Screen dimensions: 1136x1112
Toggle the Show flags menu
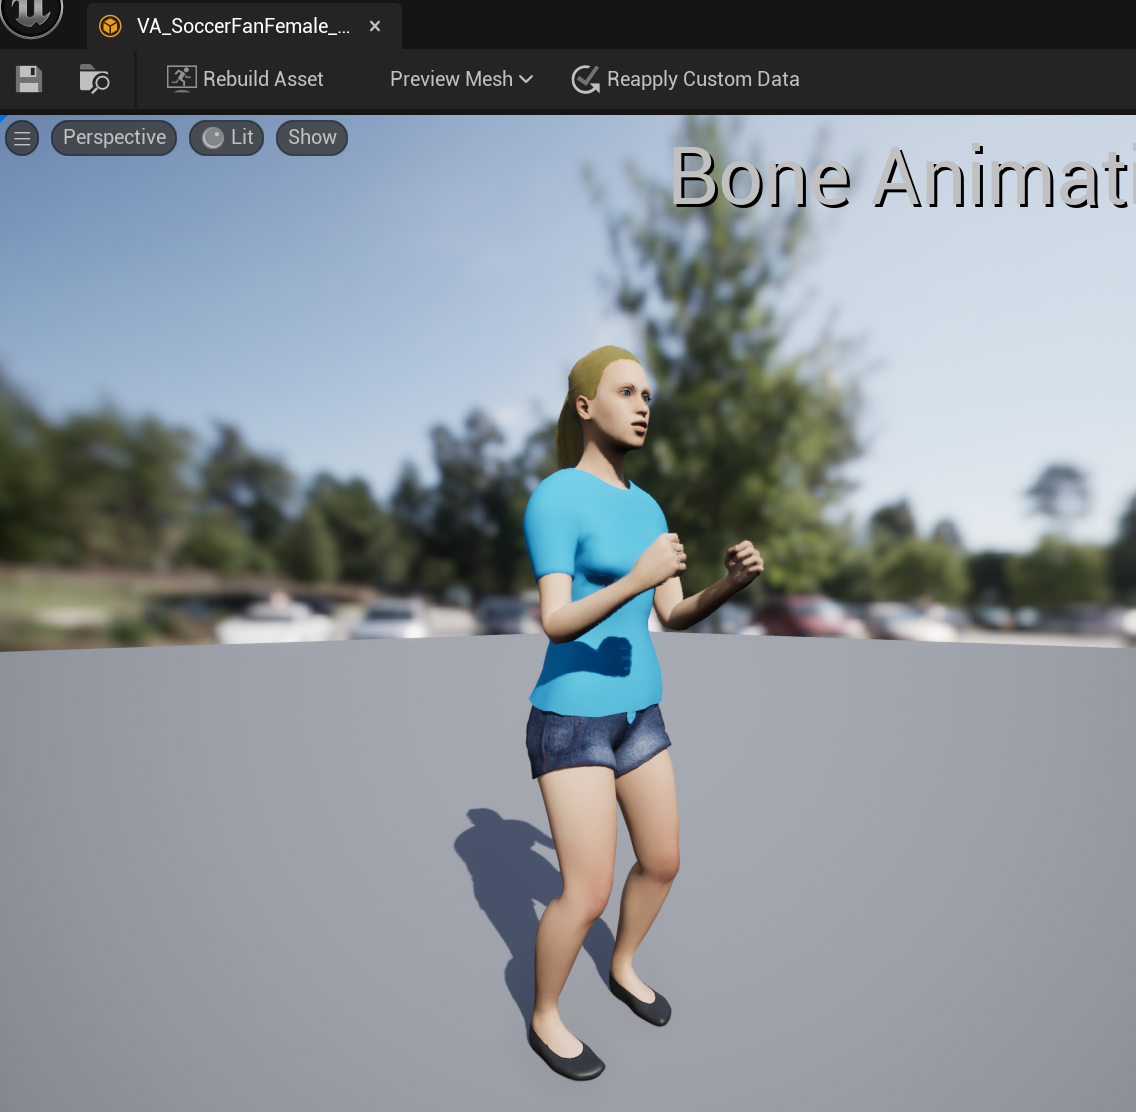(311, 137)
